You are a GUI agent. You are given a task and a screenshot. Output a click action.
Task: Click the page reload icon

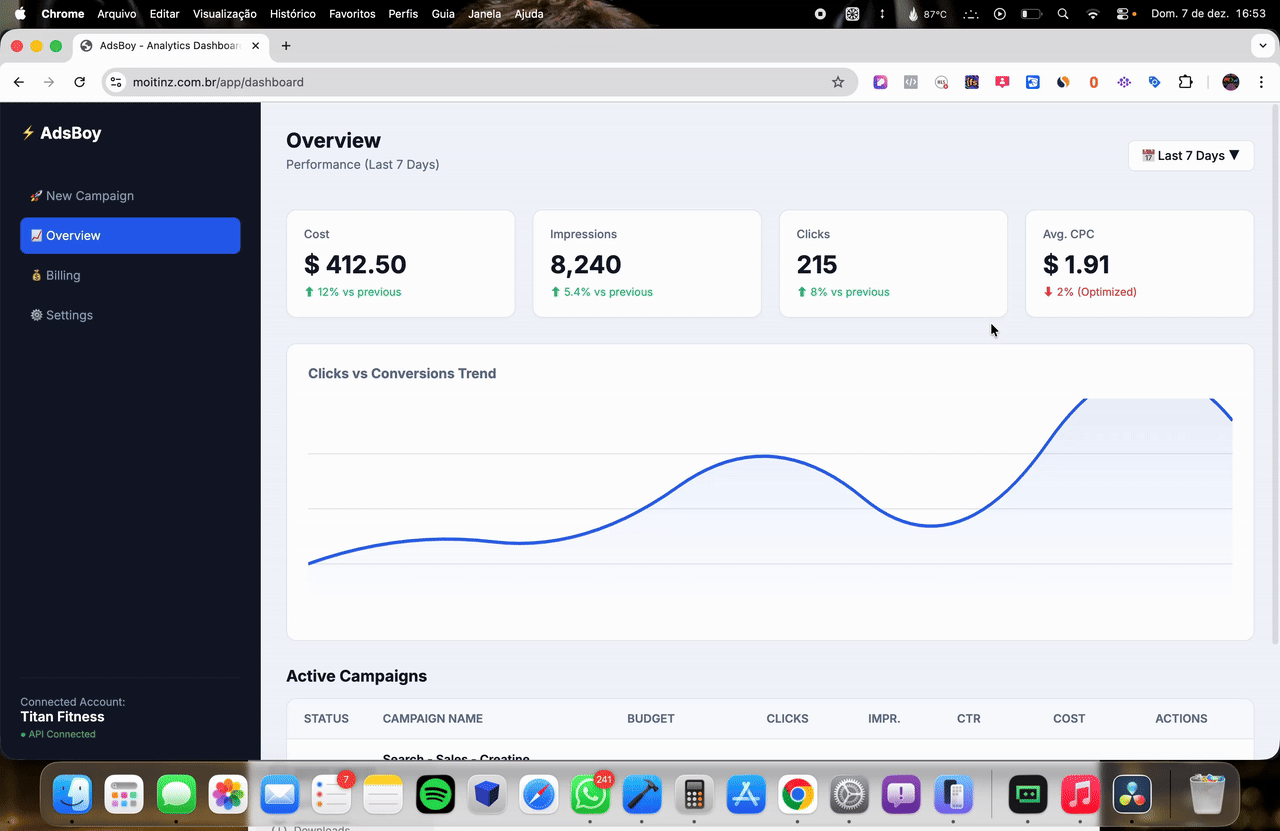tap(79, 81)
